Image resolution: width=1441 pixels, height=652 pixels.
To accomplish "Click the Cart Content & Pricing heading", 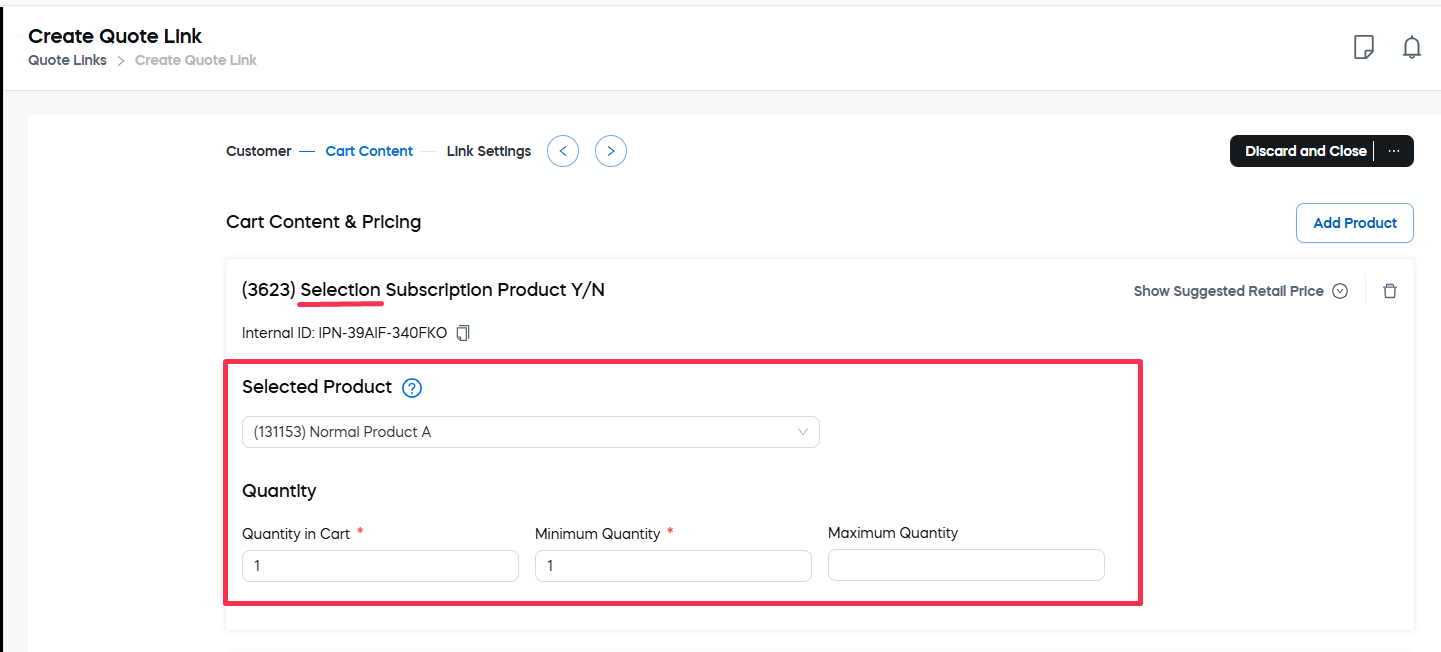I will [323, 222].
